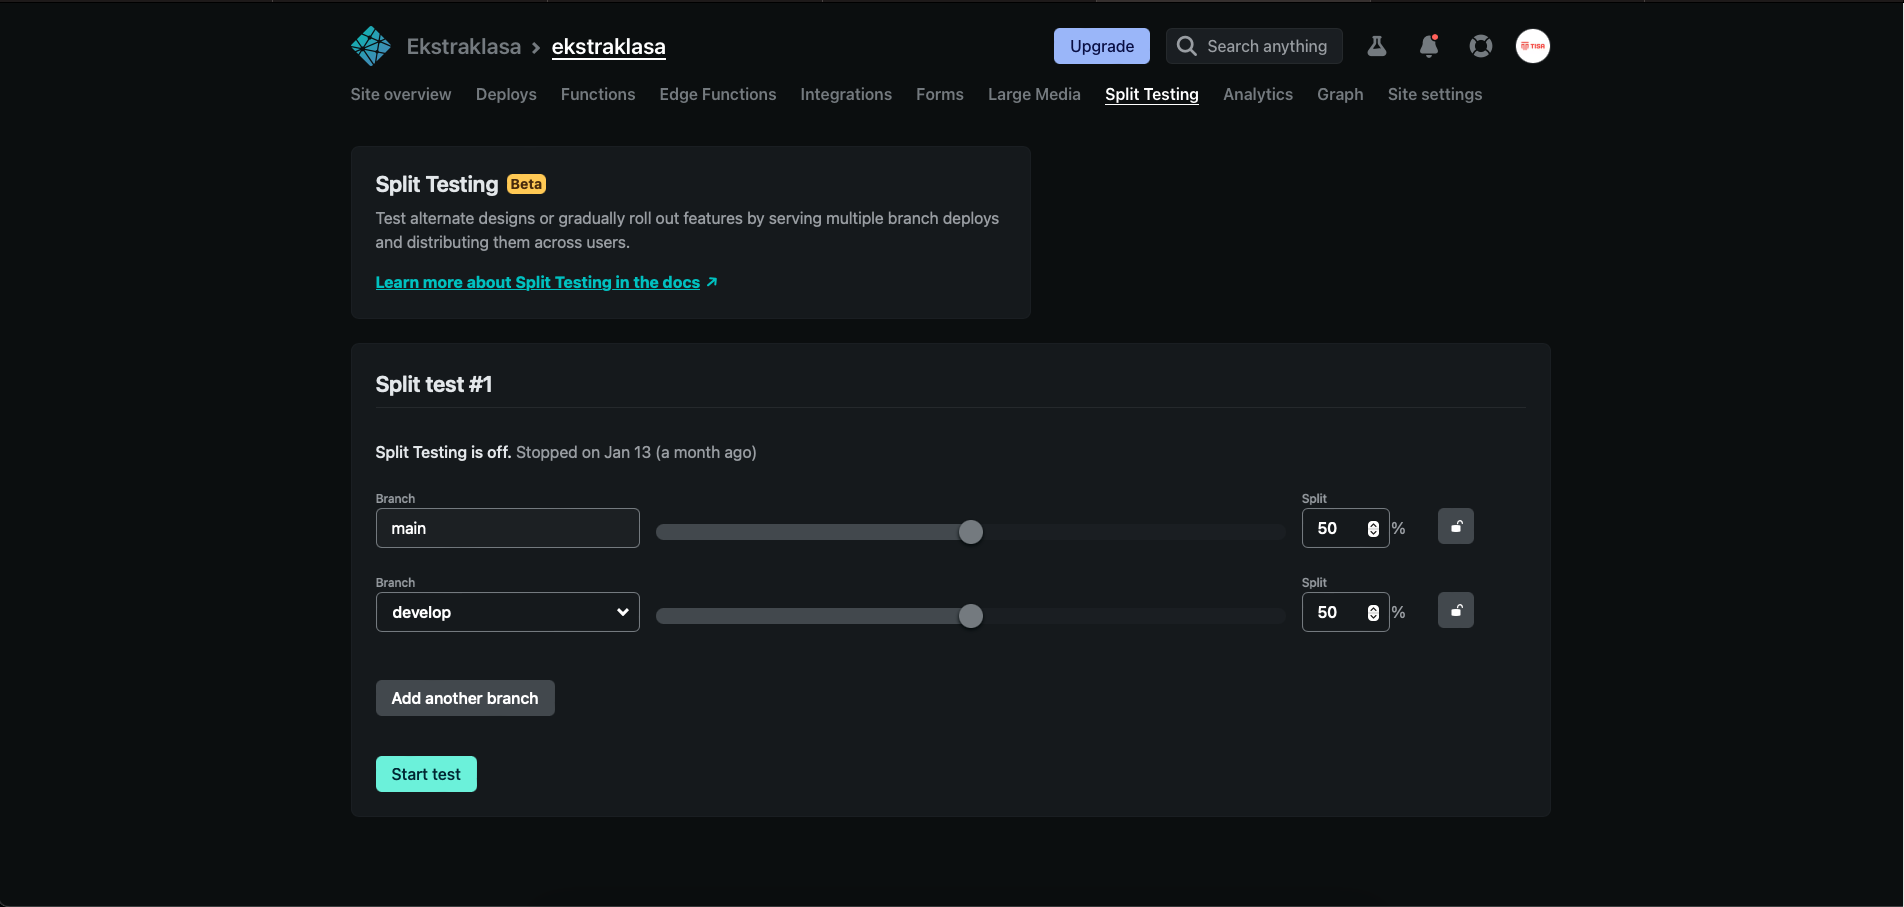Click the develop branch split slider handle
1904x907 pixels.
[971, 616]
